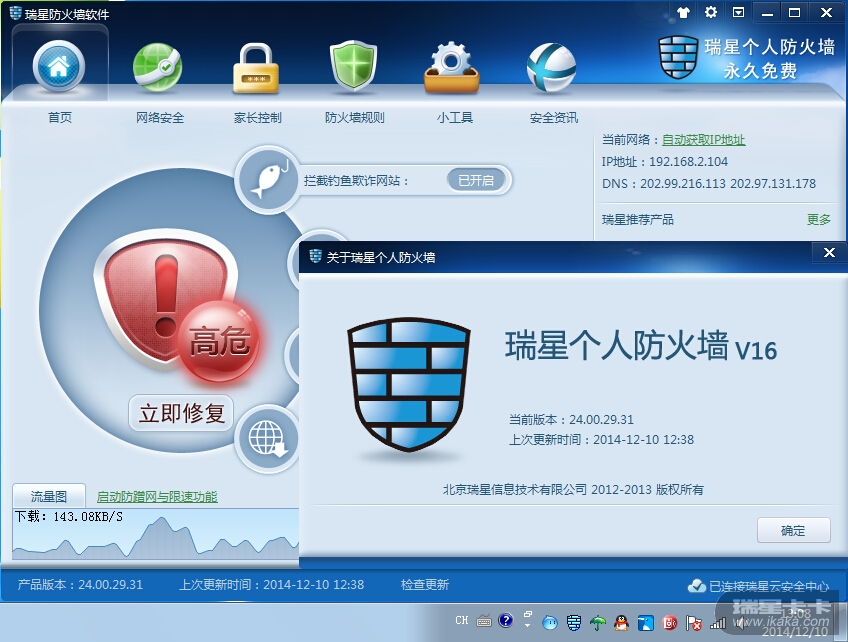Click the skin-change shirt icon in title bar

pyautogui.click(x=684, y=12)
